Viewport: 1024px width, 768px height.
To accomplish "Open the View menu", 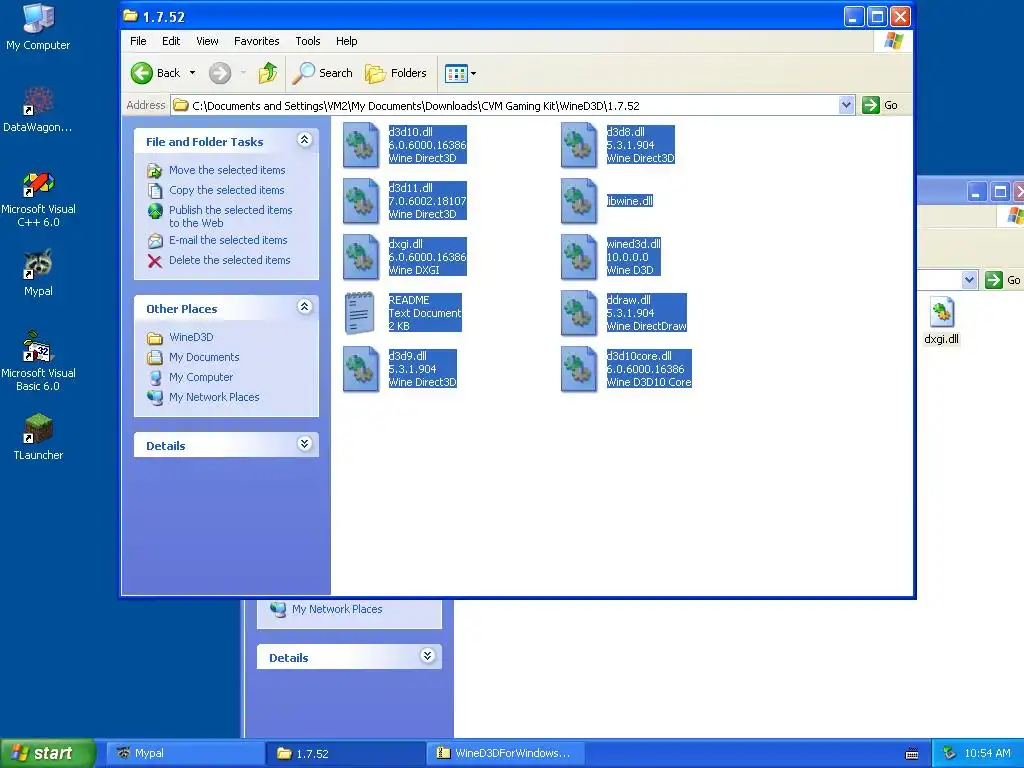I will coord(208,41).
